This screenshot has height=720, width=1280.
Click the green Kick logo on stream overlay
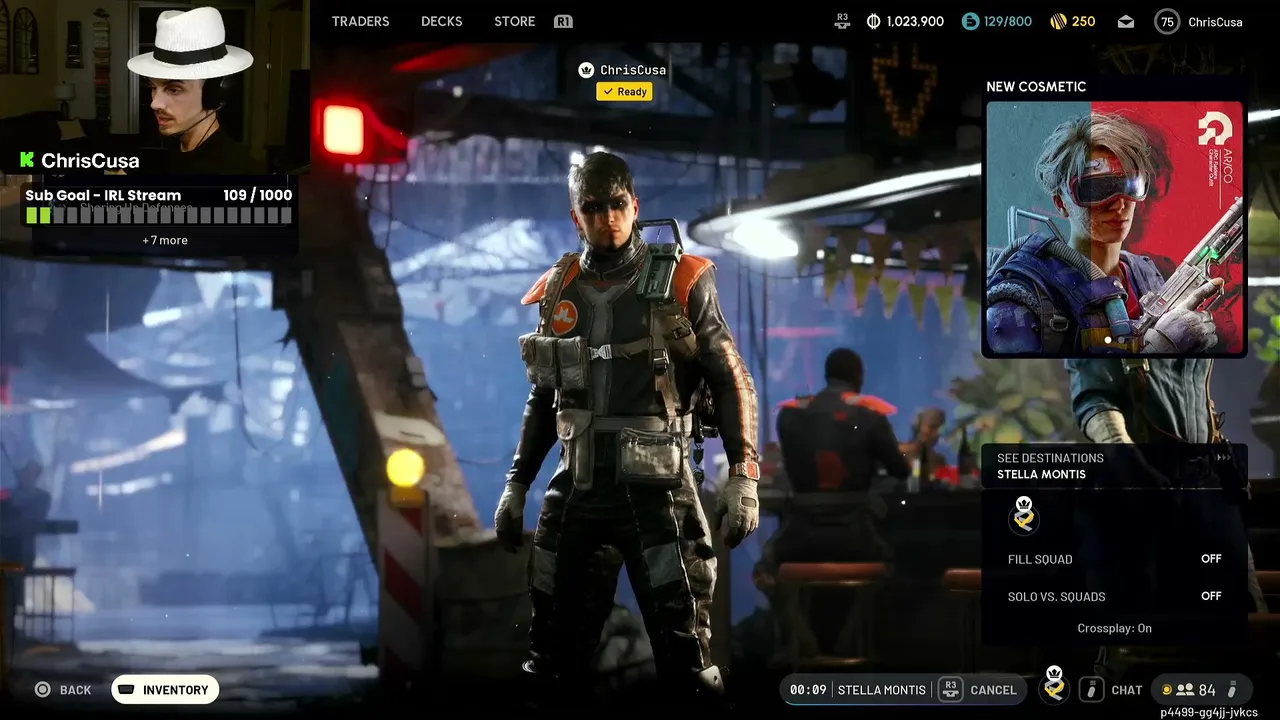[x=27, y=160]
